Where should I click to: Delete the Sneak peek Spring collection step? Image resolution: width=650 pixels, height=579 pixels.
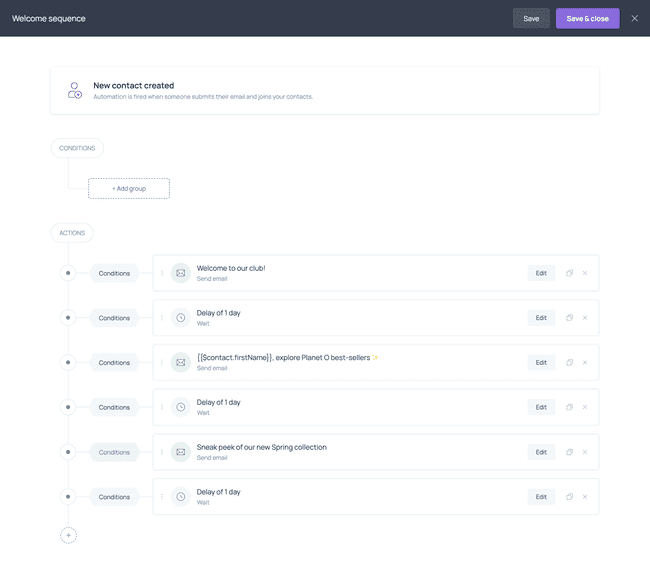(x=585, y=452)
